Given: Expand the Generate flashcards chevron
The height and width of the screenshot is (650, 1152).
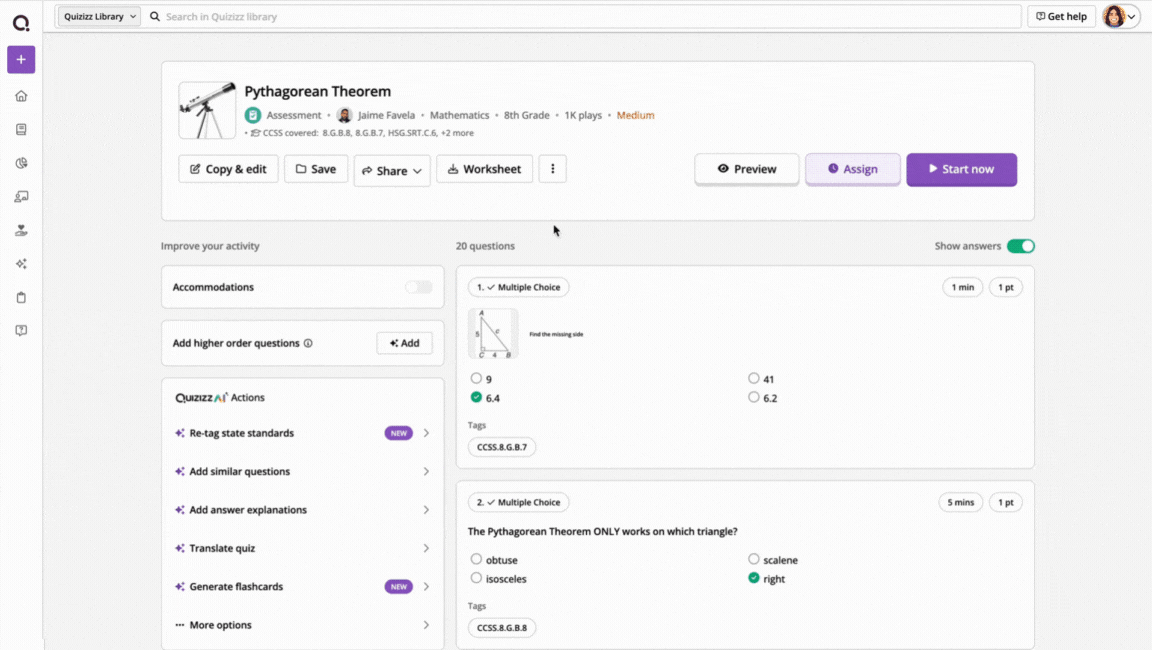Looking at the screenshot, I should tap(426, 587).
